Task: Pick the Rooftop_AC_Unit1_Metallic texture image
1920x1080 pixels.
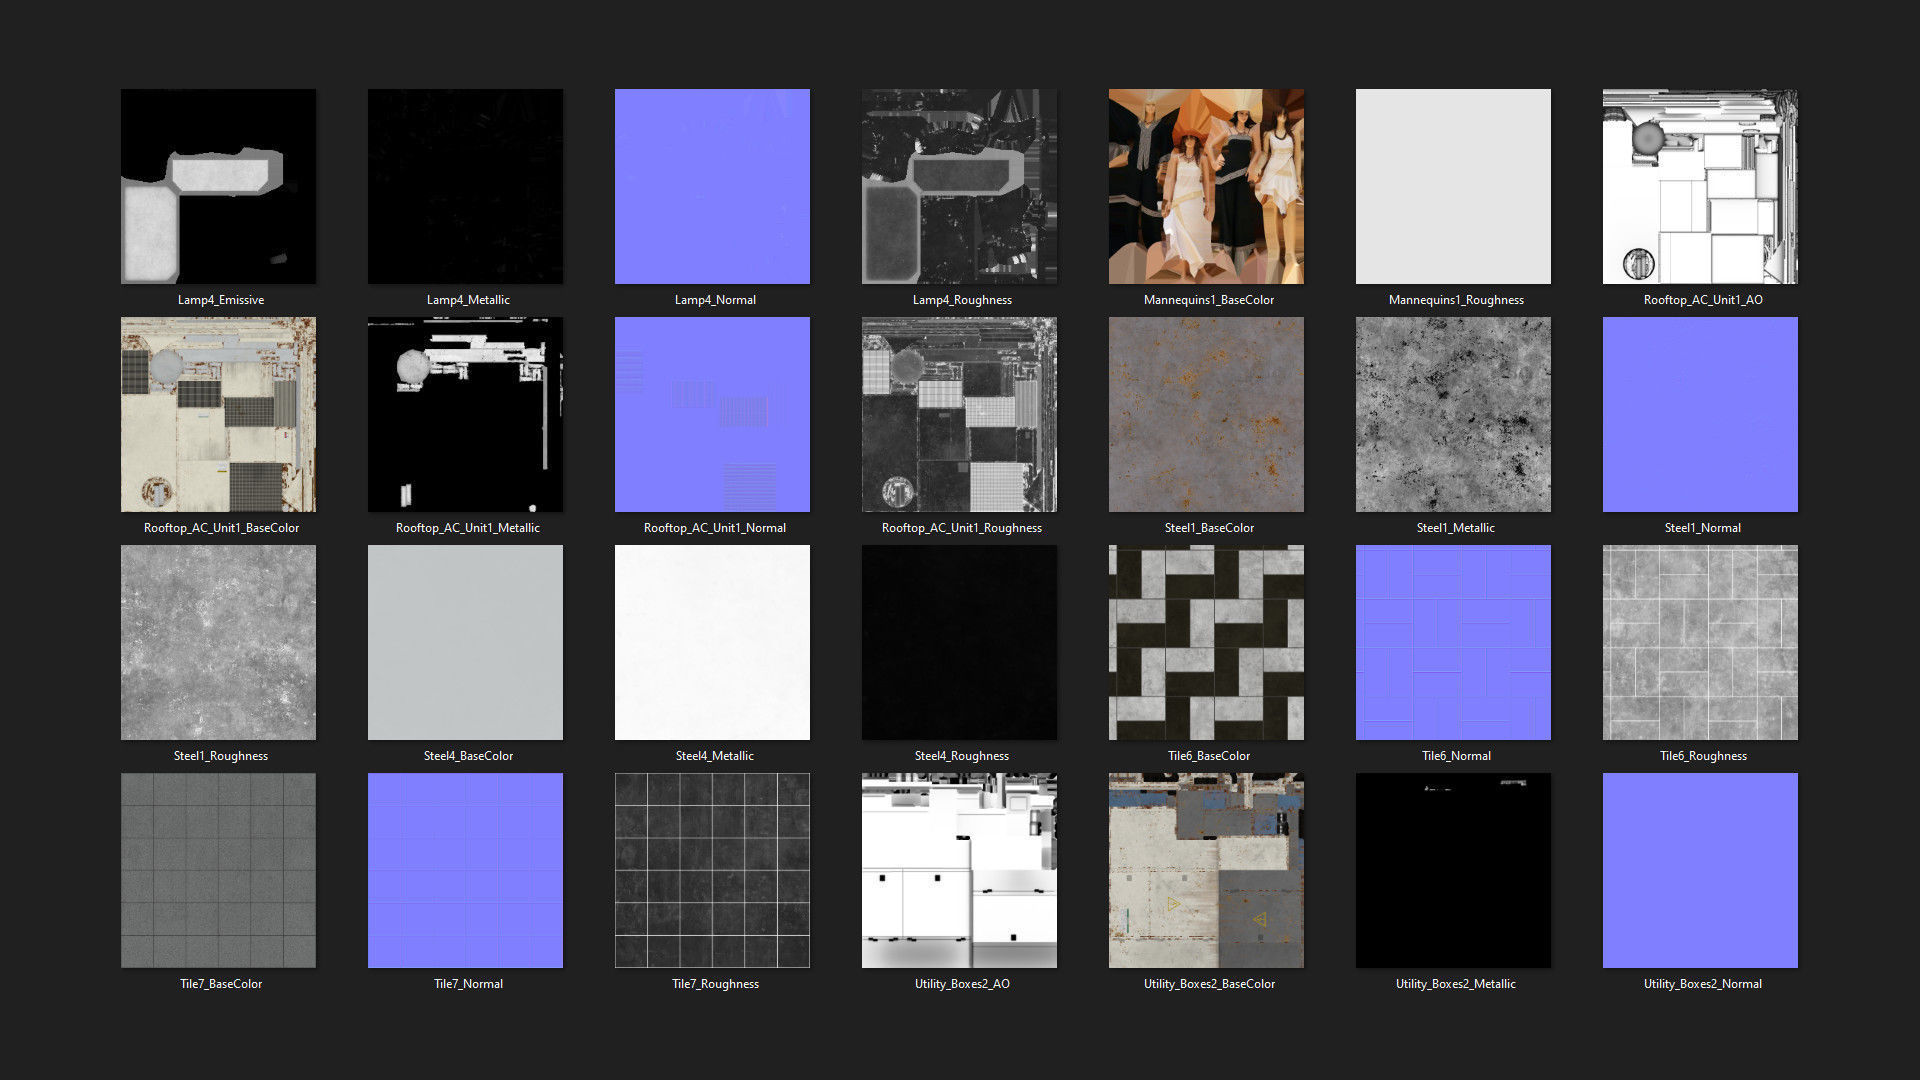Action: tap(465, 414)
